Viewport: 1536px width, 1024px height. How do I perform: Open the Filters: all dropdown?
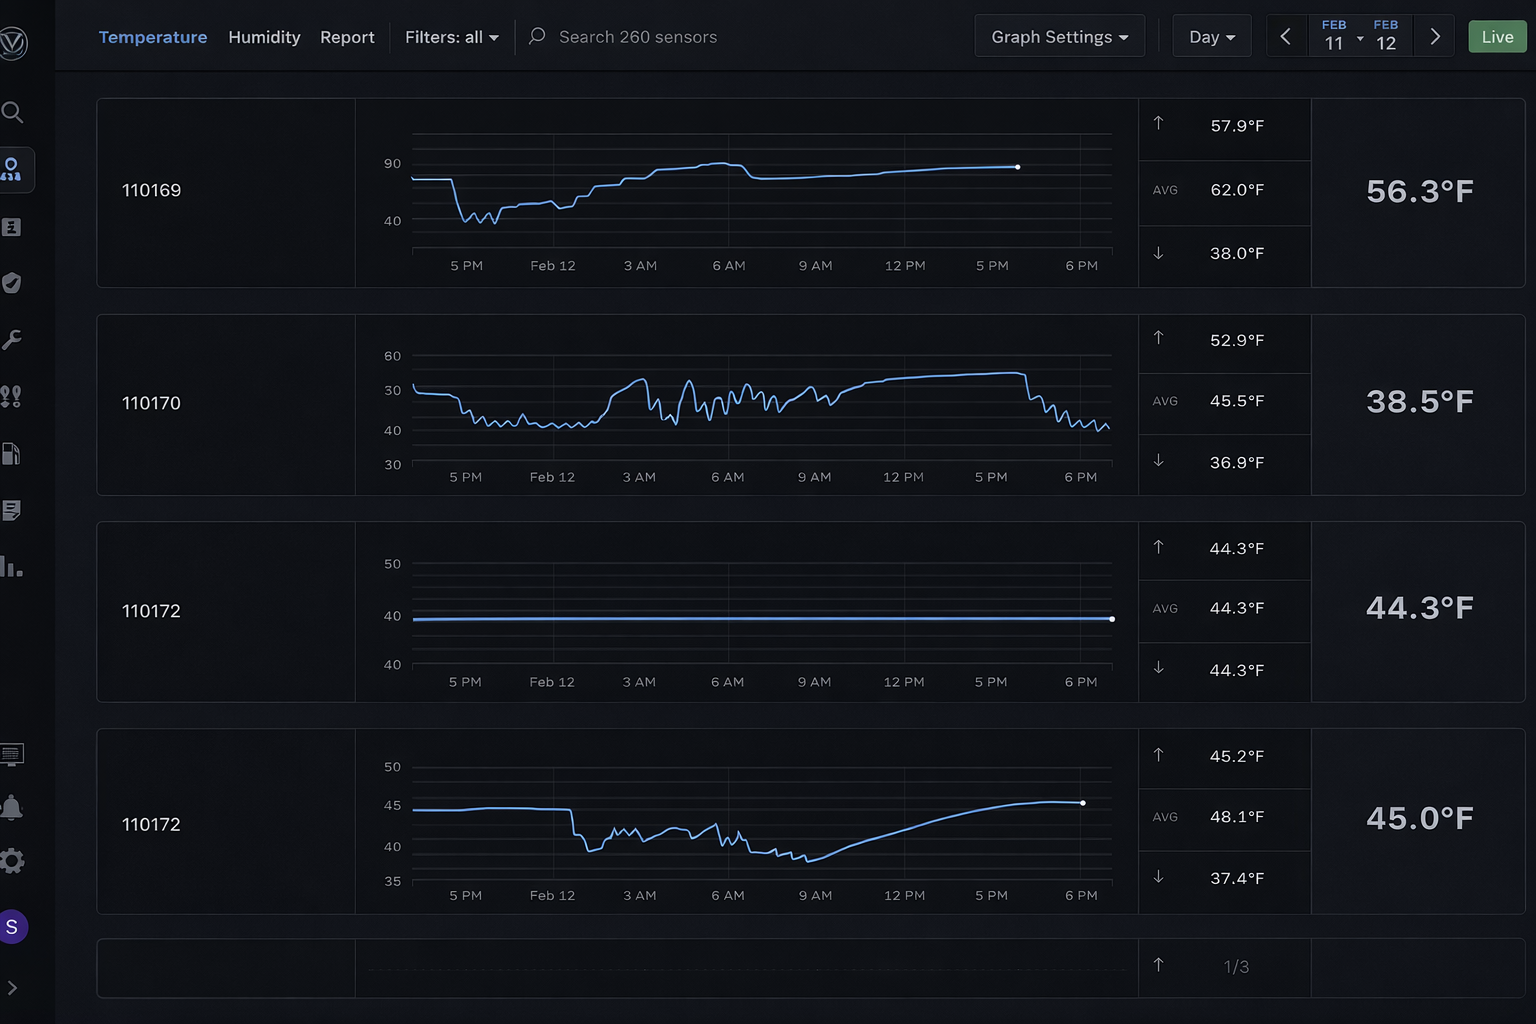[x=451, y=37]
